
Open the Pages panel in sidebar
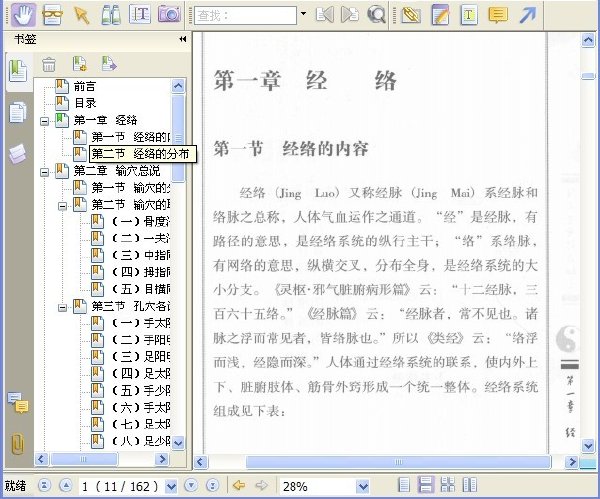17,112
